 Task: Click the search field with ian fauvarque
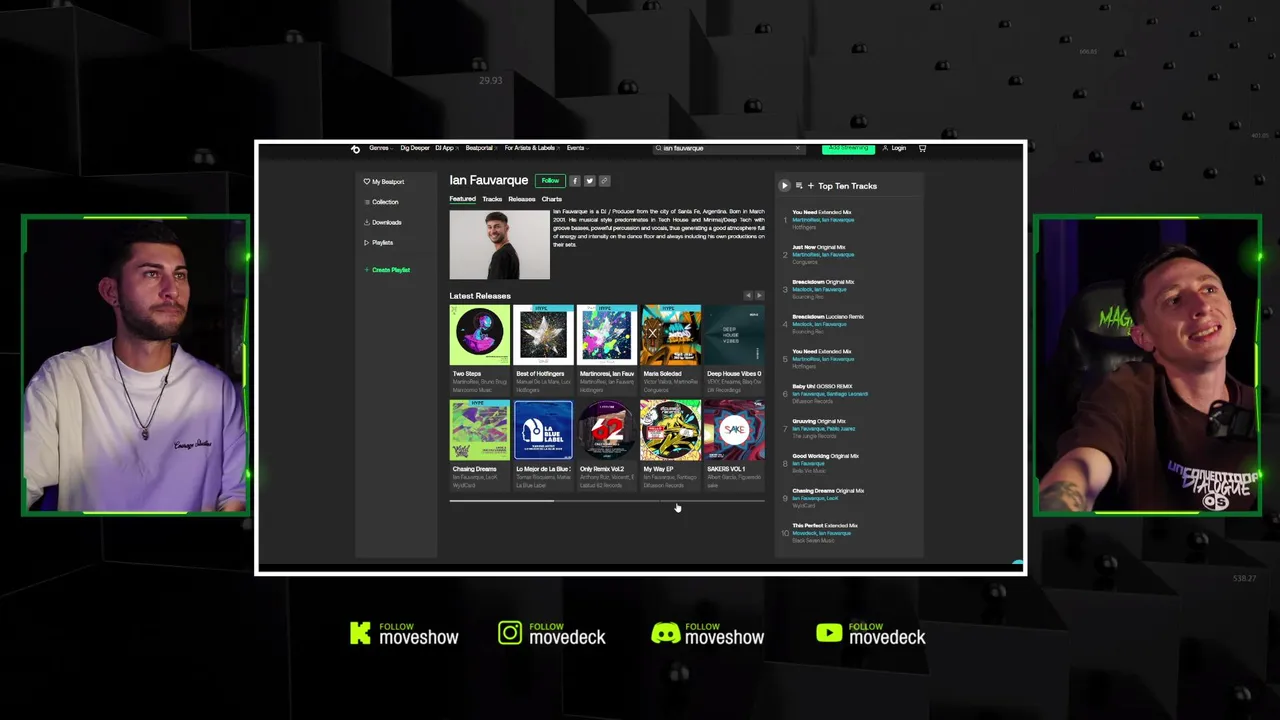click(728, 148)
